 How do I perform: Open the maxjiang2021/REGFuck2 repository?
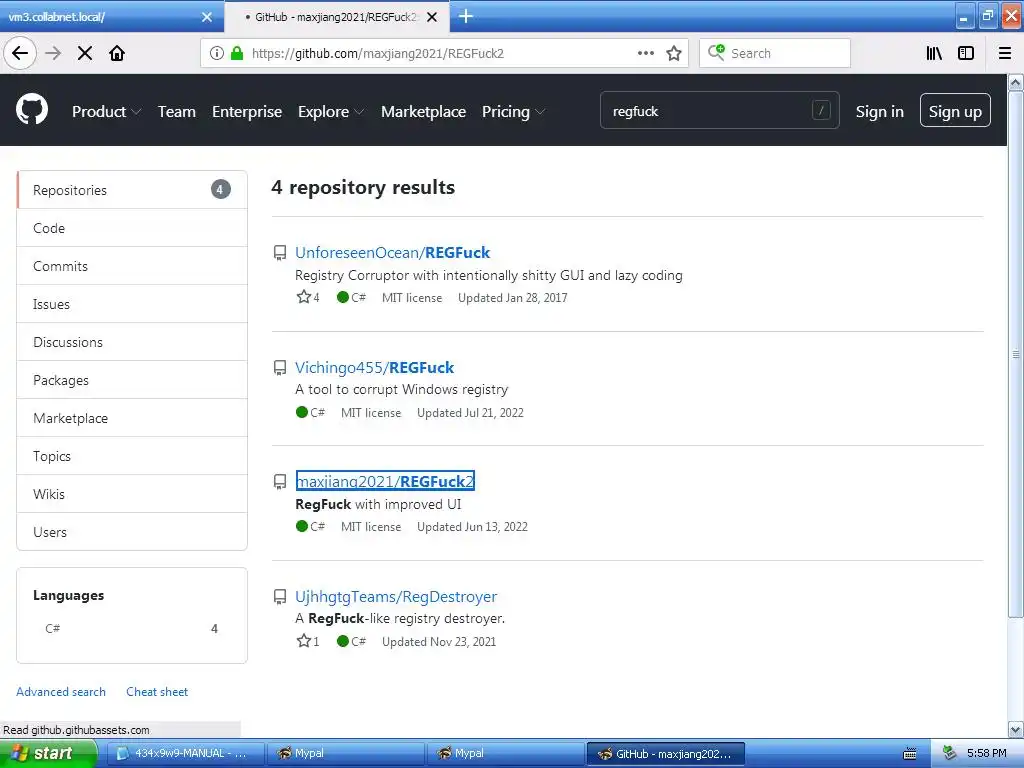tap(385, 481)
